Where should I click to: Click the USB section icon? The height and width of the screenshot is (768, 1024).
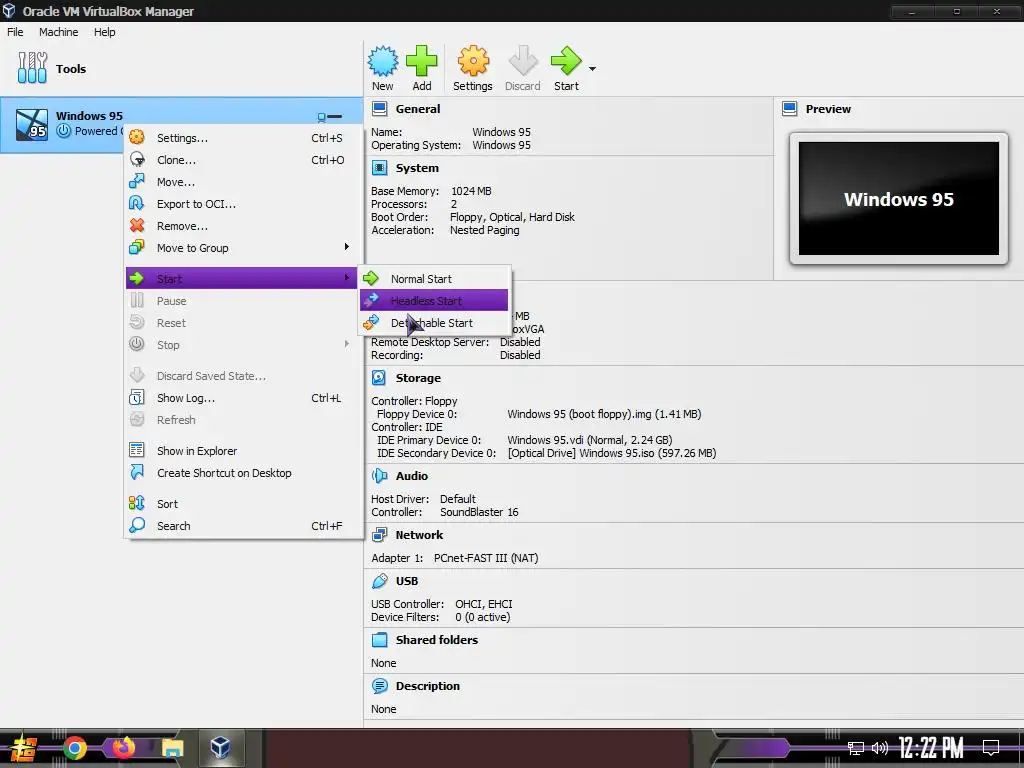(379, 581)
